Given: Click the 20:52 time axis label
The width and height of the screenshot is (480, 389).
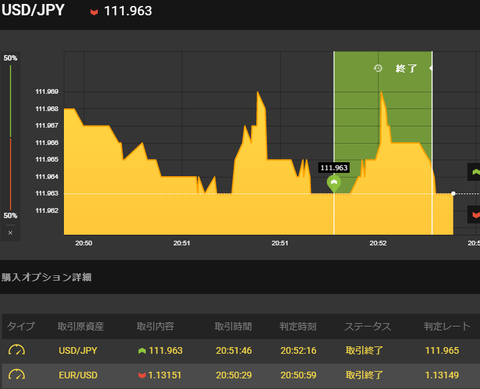Looking at the screenshot, I should click(378, 243).
